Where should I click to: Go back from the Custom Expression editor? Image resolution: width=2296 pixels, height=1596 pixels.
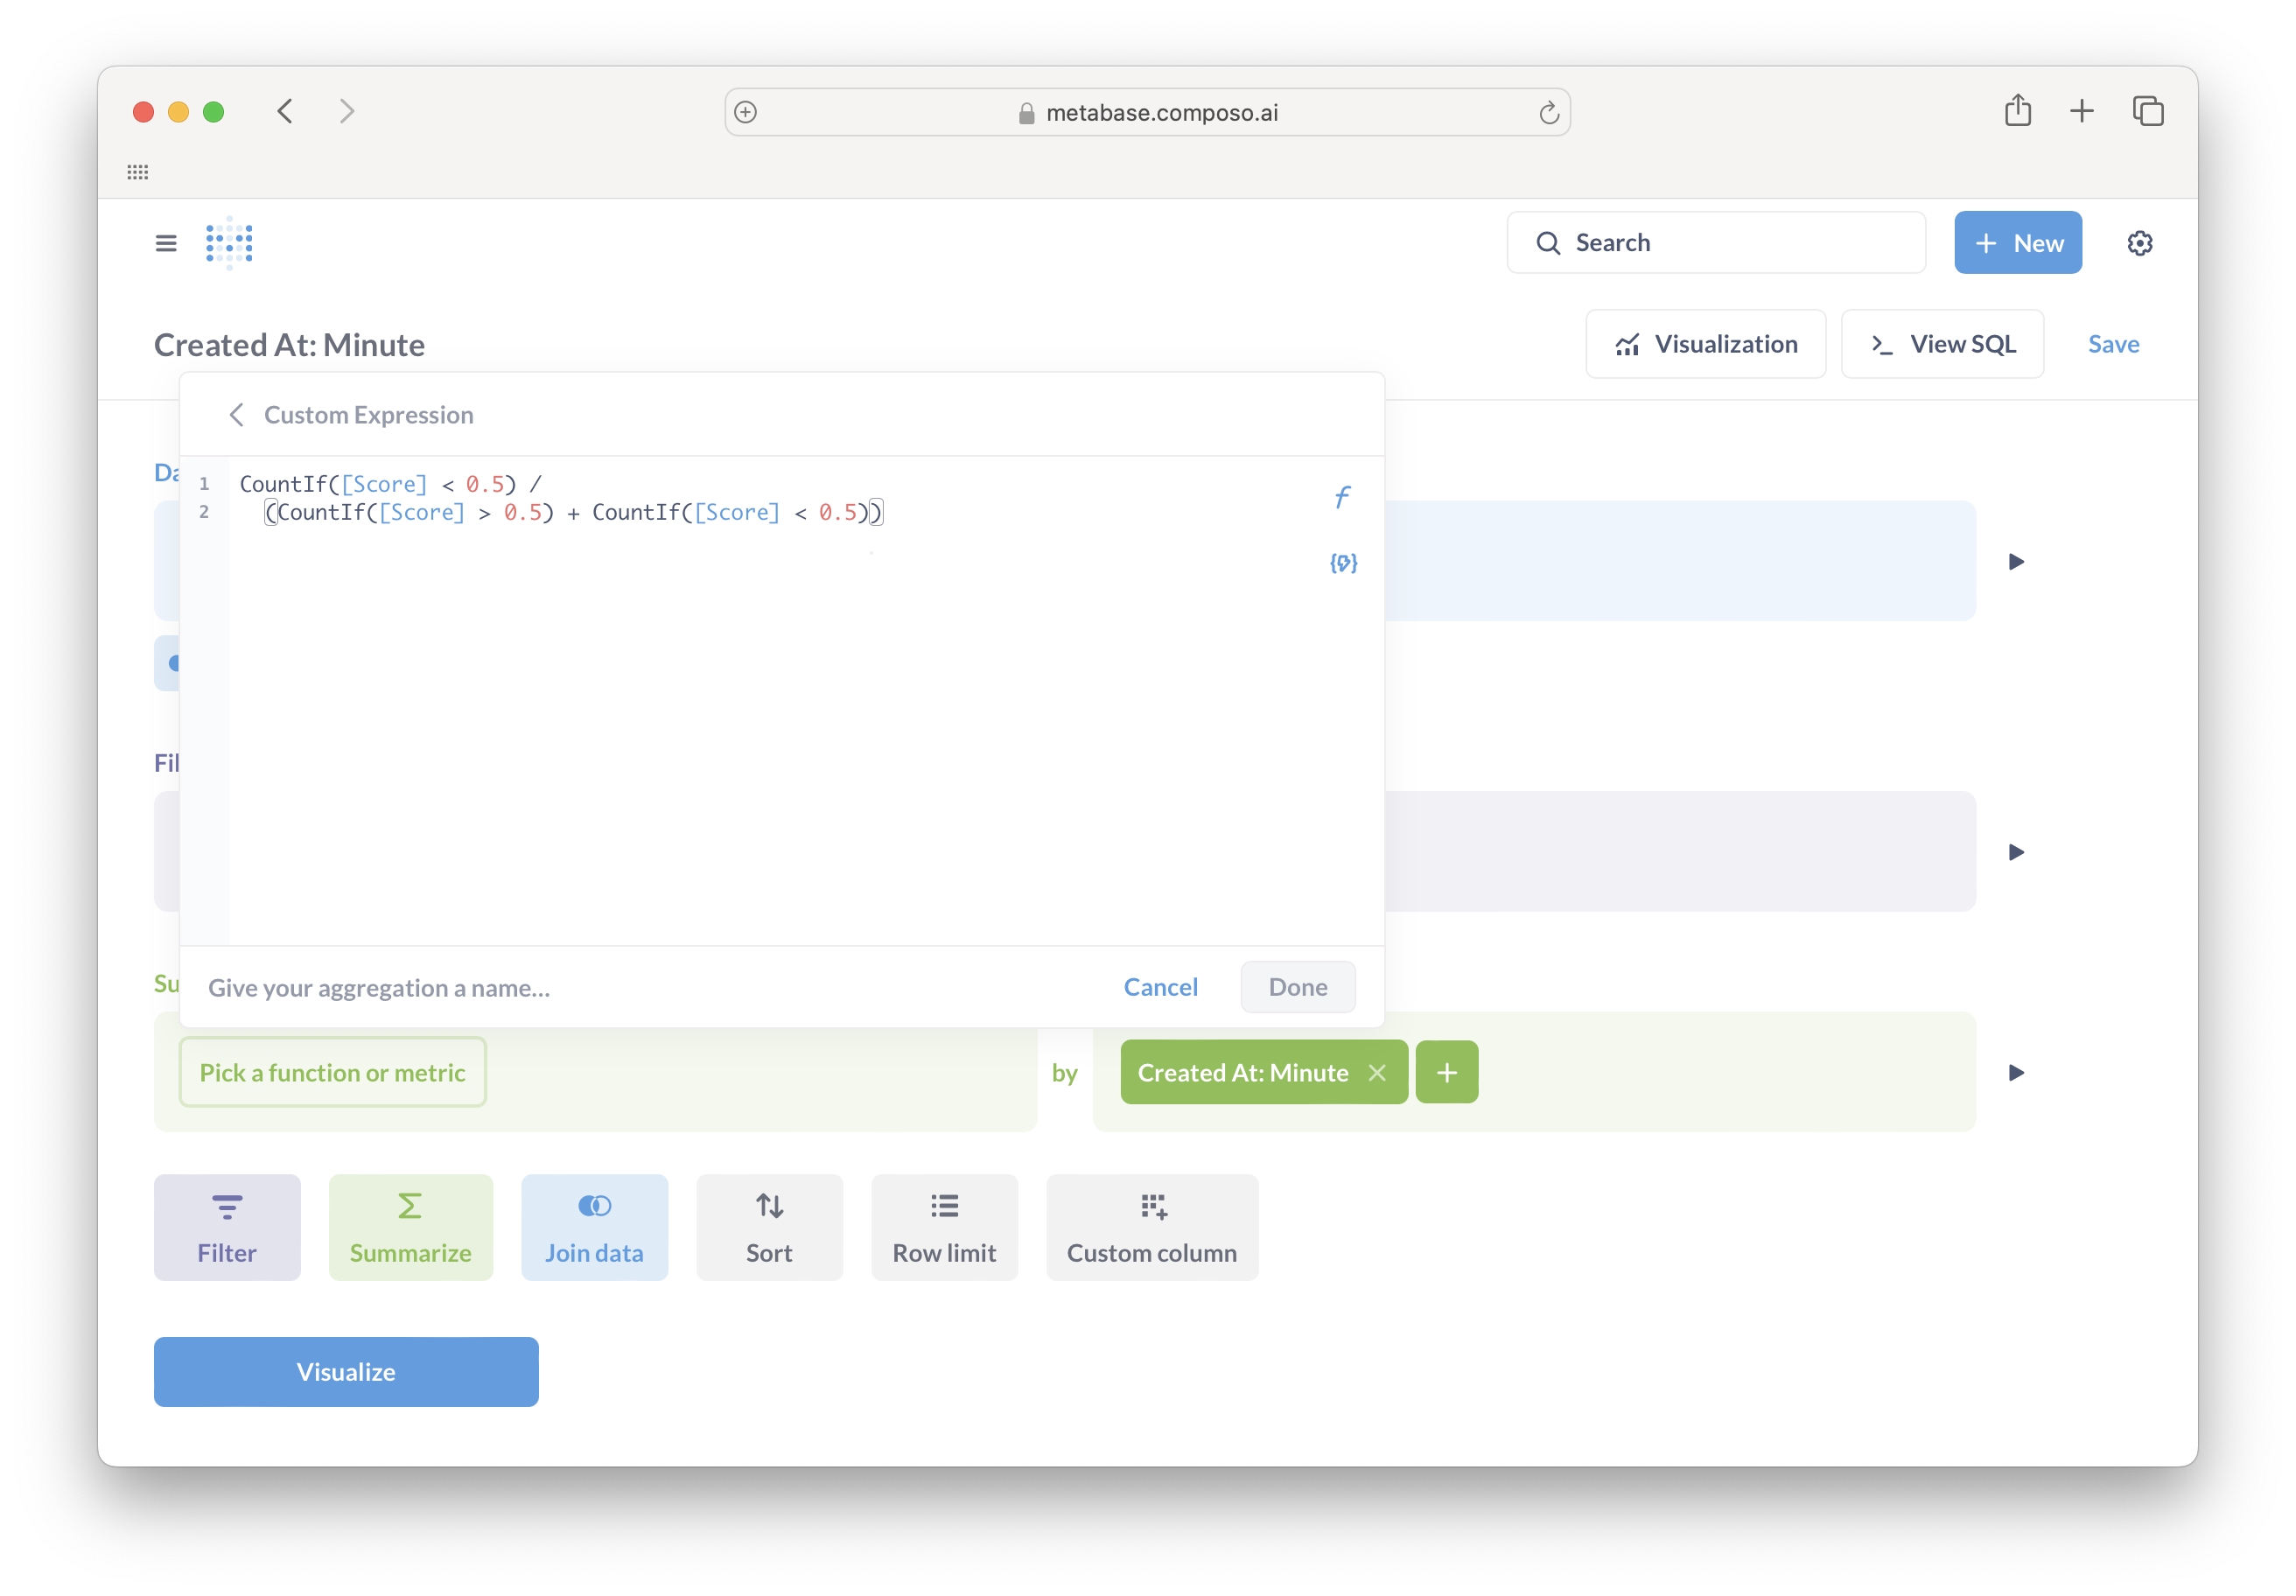(x=237, y=415)
